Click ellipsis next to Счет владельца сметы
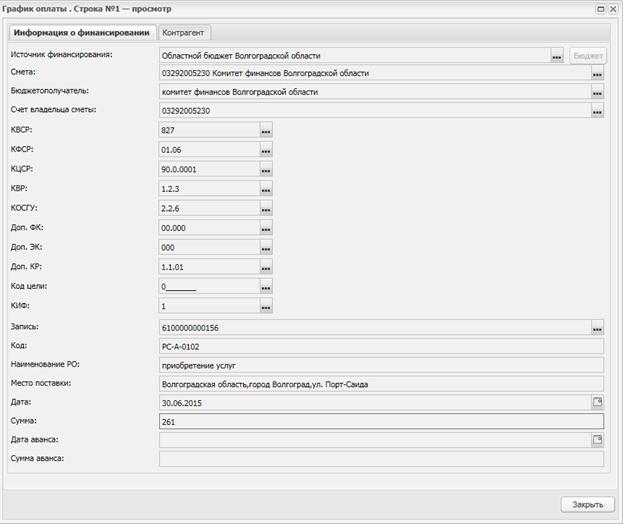 [597, 111]
